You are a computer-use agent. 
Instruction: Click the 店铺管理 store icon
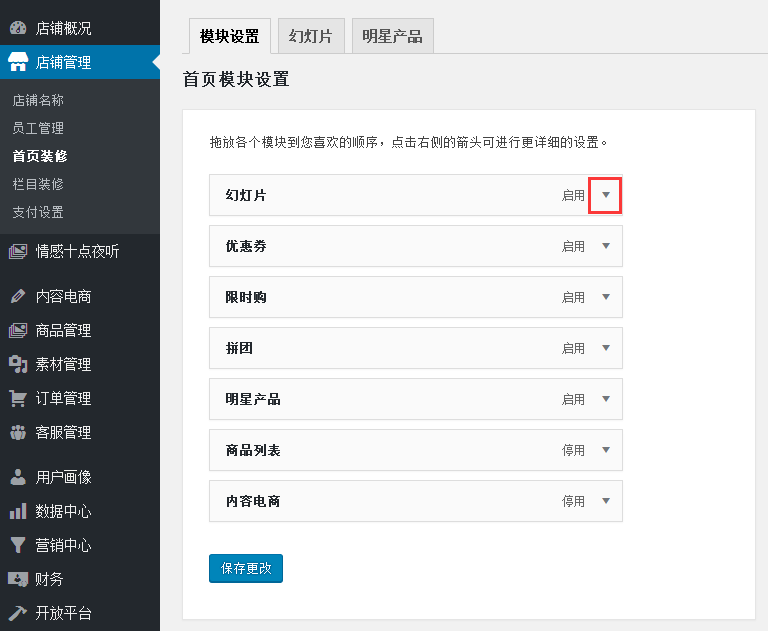coord(18,62)
